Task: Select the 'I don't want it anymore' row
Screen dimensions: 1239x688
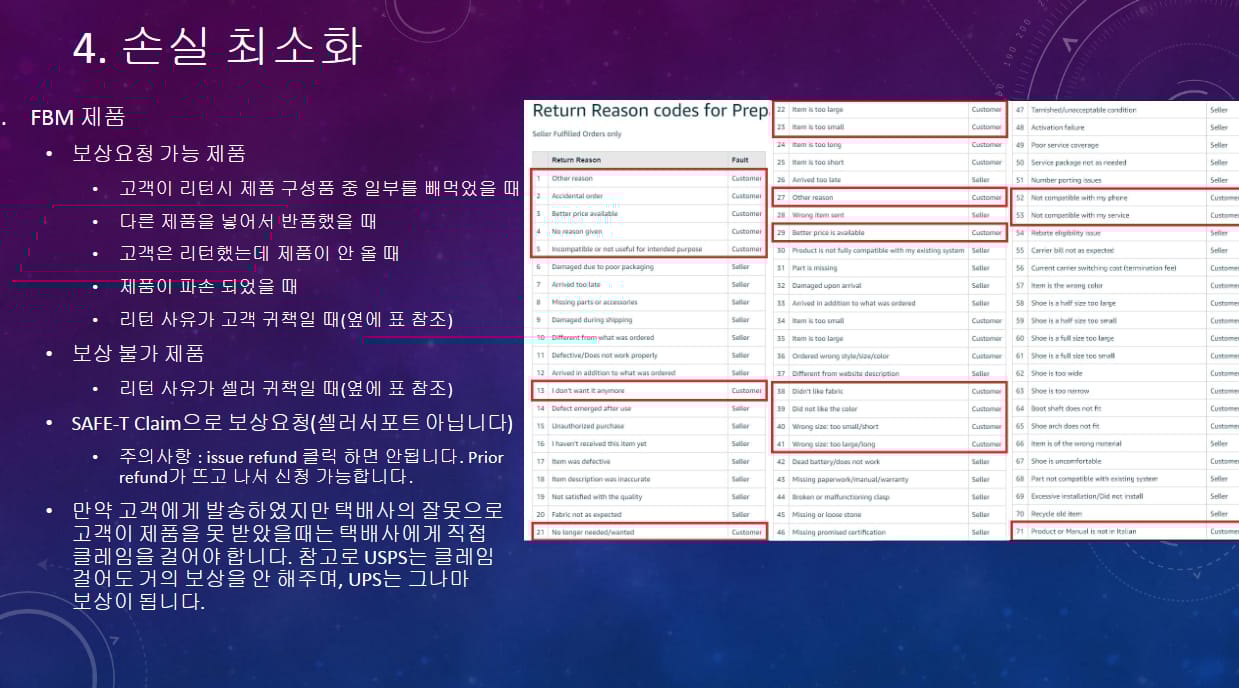Action: (648, 390)
